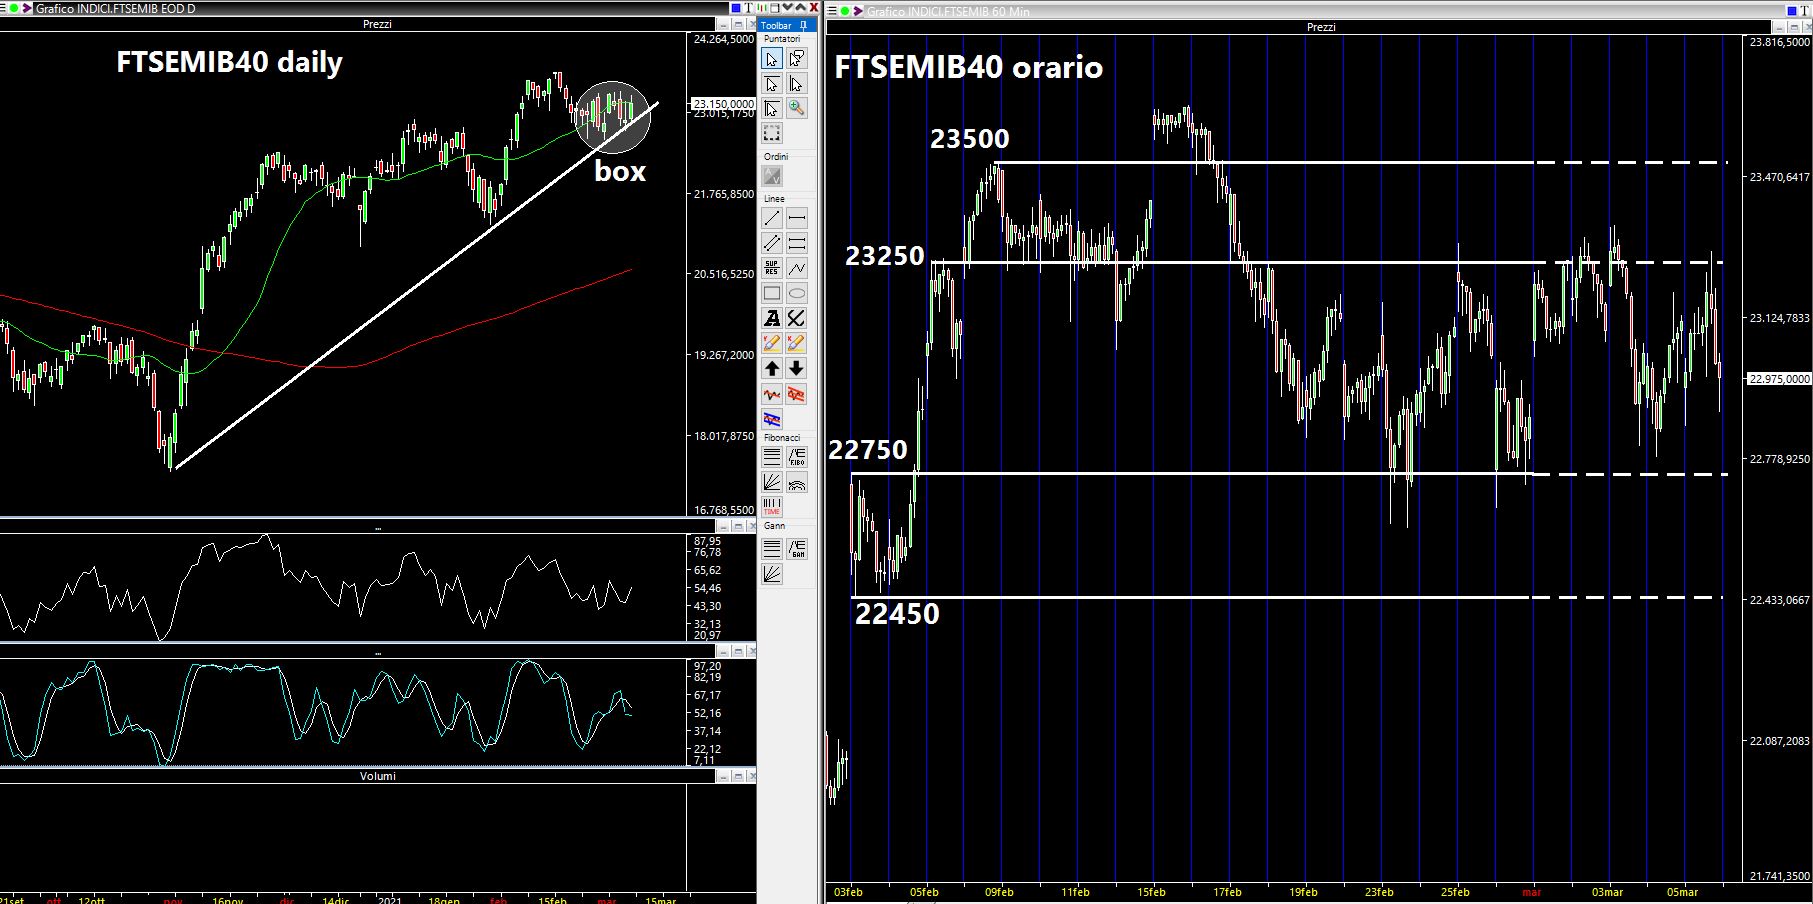
Task: Click the blue square color icon in daily window
Action: click(735, 8)
